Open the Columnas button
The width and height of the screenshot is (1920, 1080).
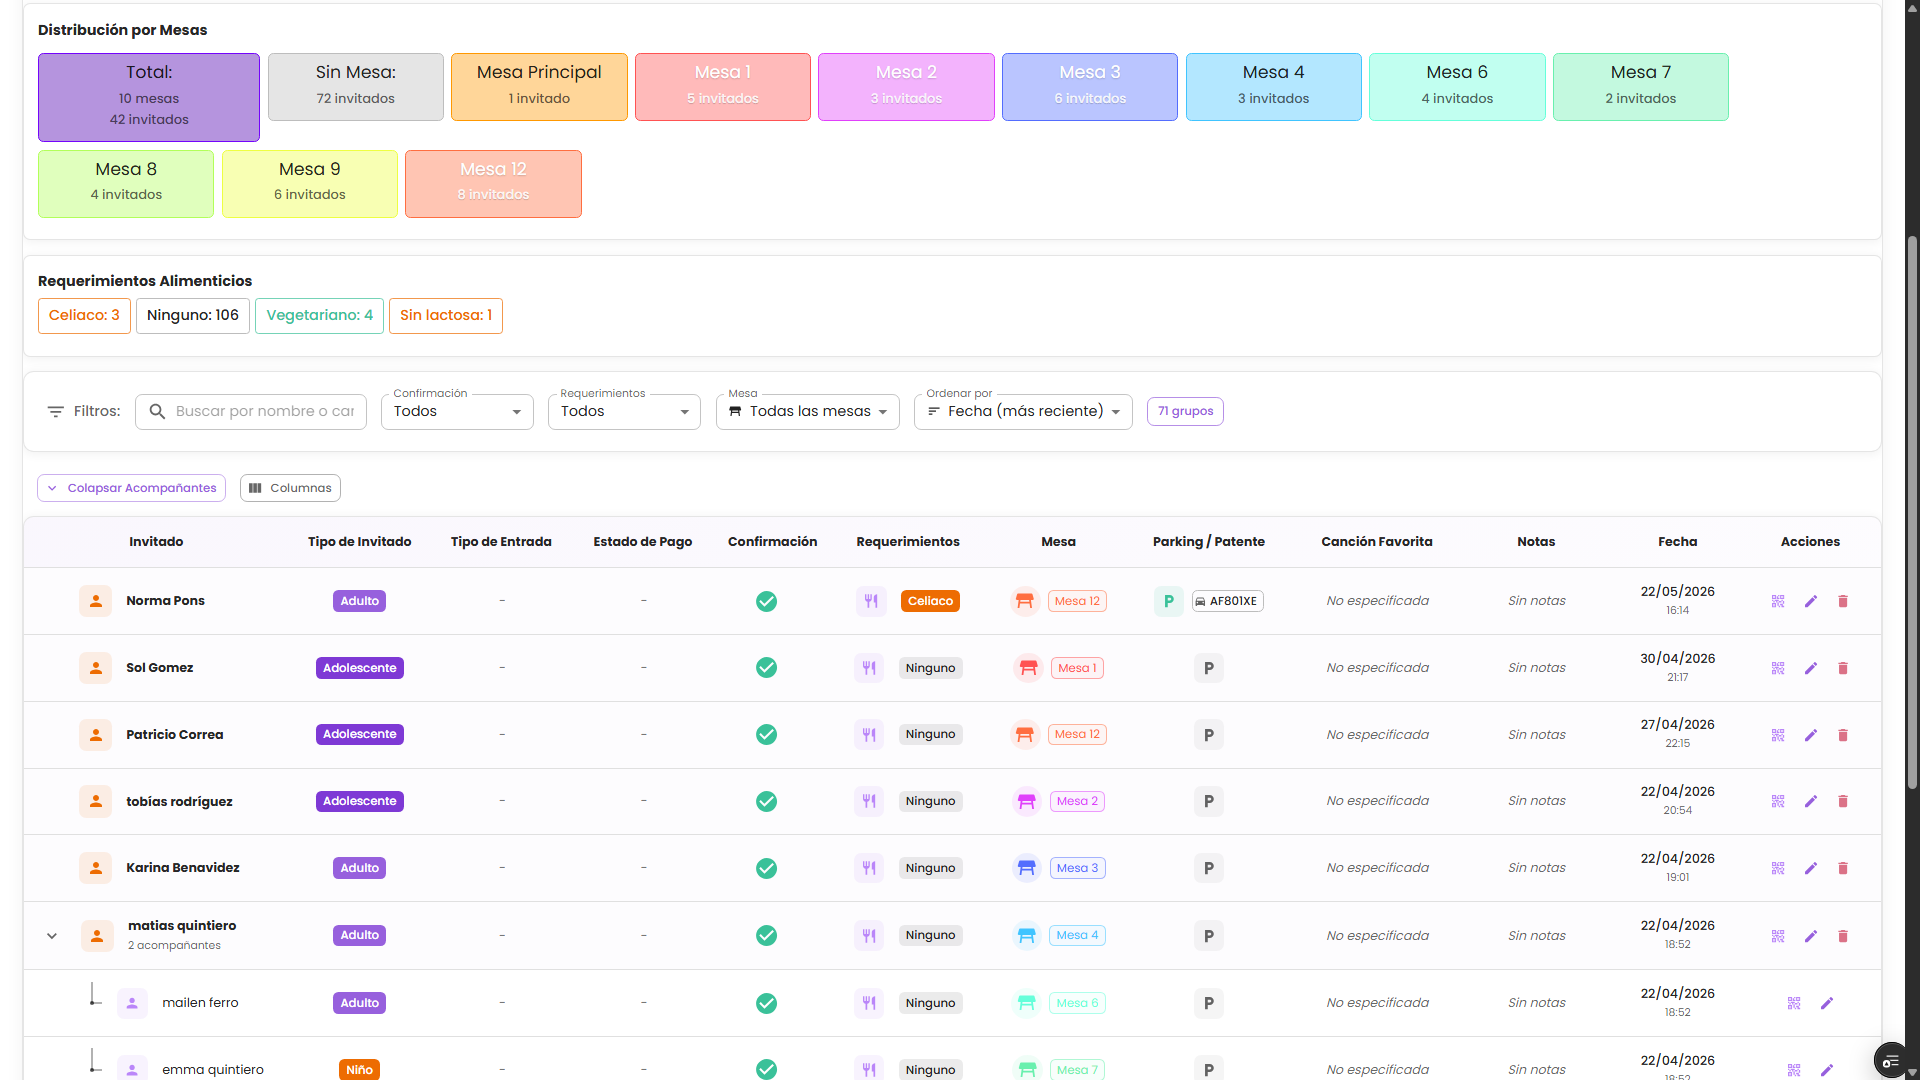[290, 488]
